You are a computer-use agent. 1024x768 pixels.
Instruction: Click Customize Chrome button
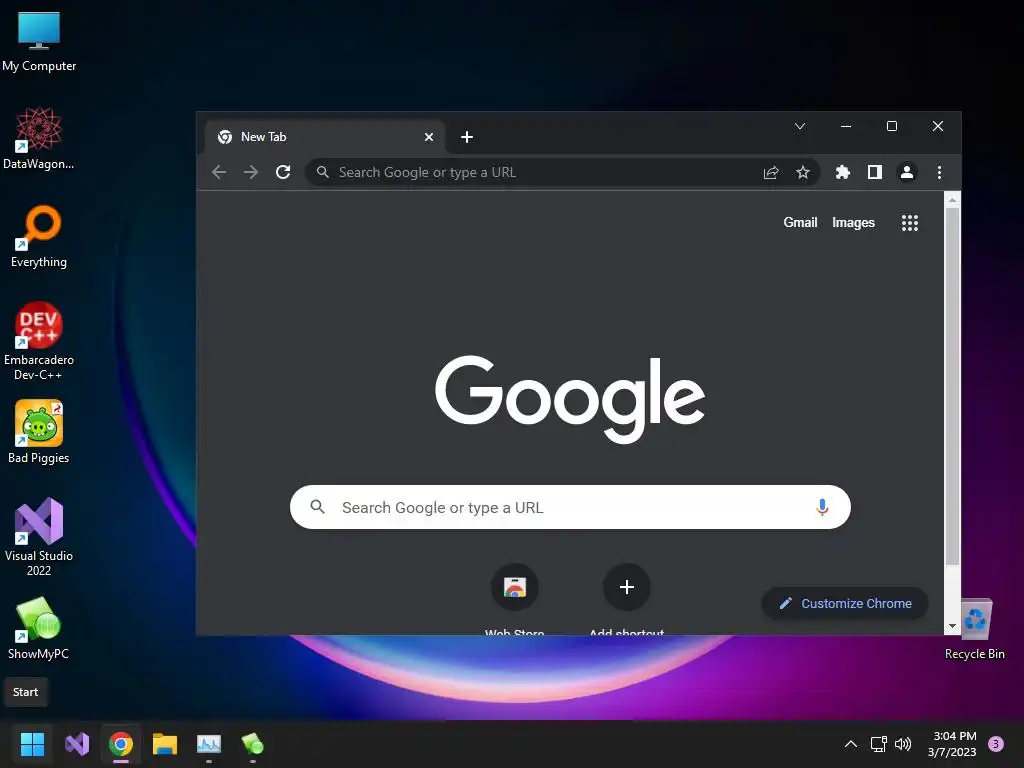(x=844, y=603)
